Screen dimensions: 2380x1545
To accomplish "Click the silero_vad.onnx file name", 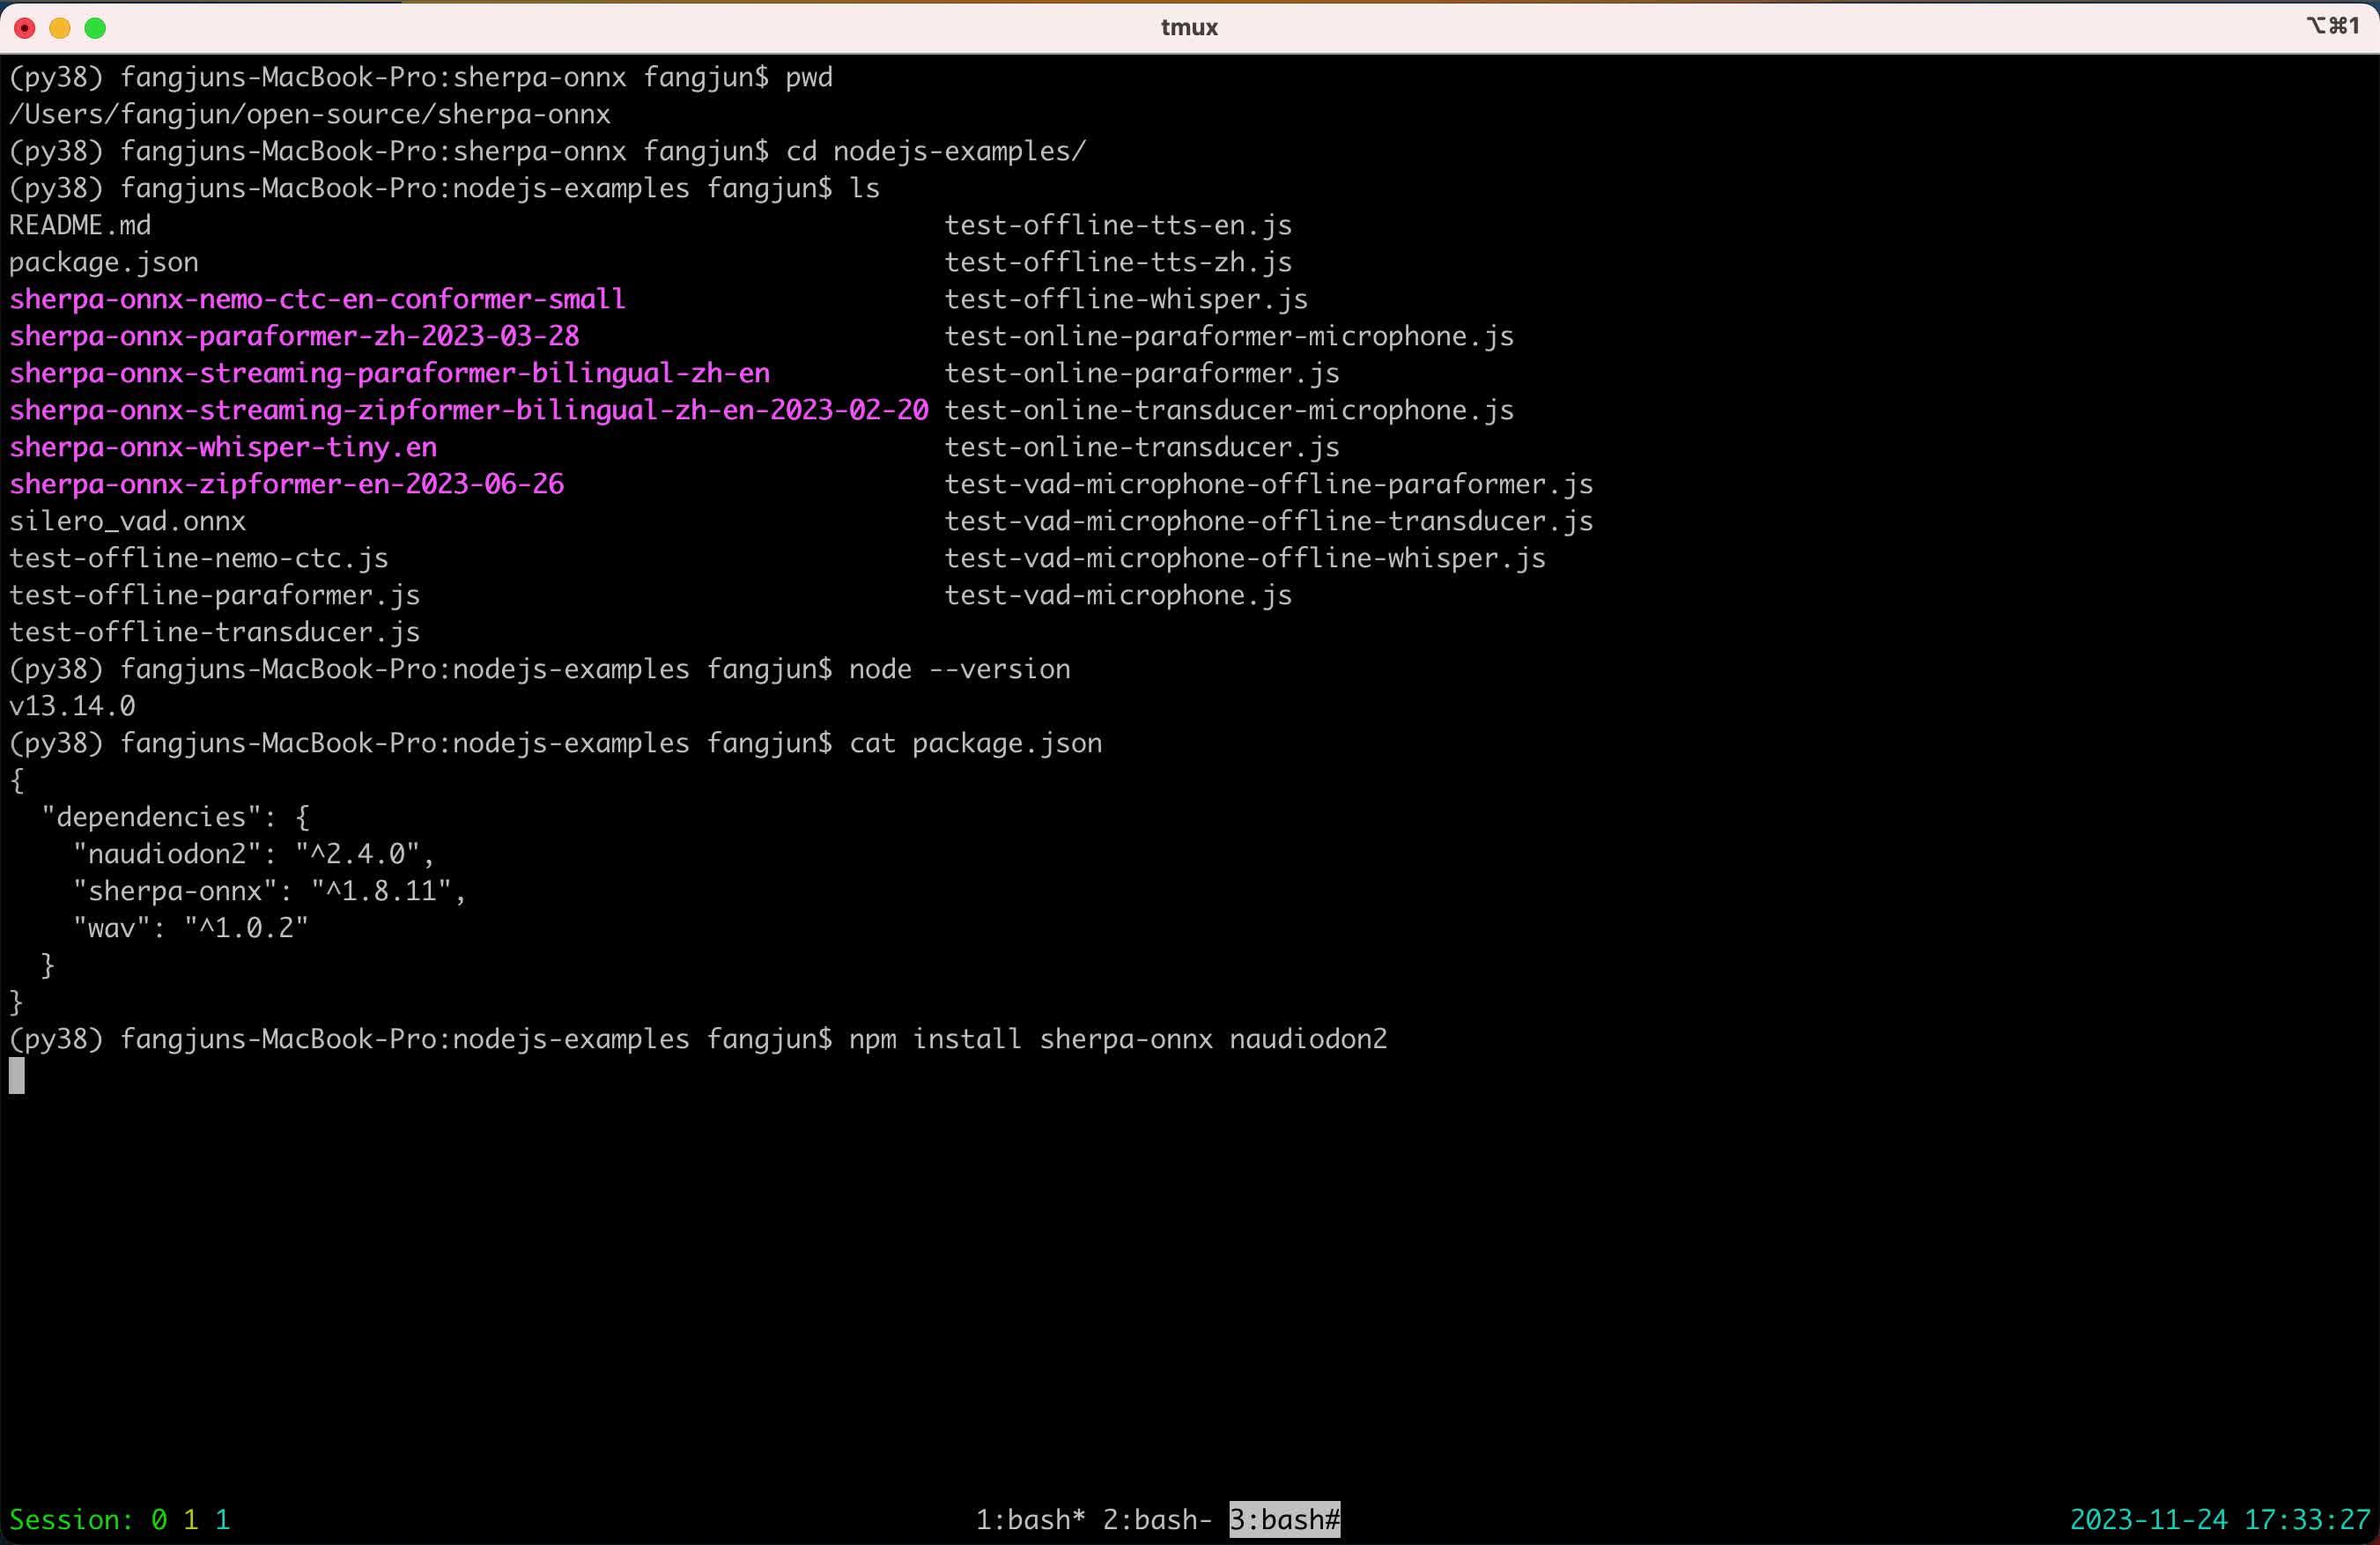I will 127,521.
